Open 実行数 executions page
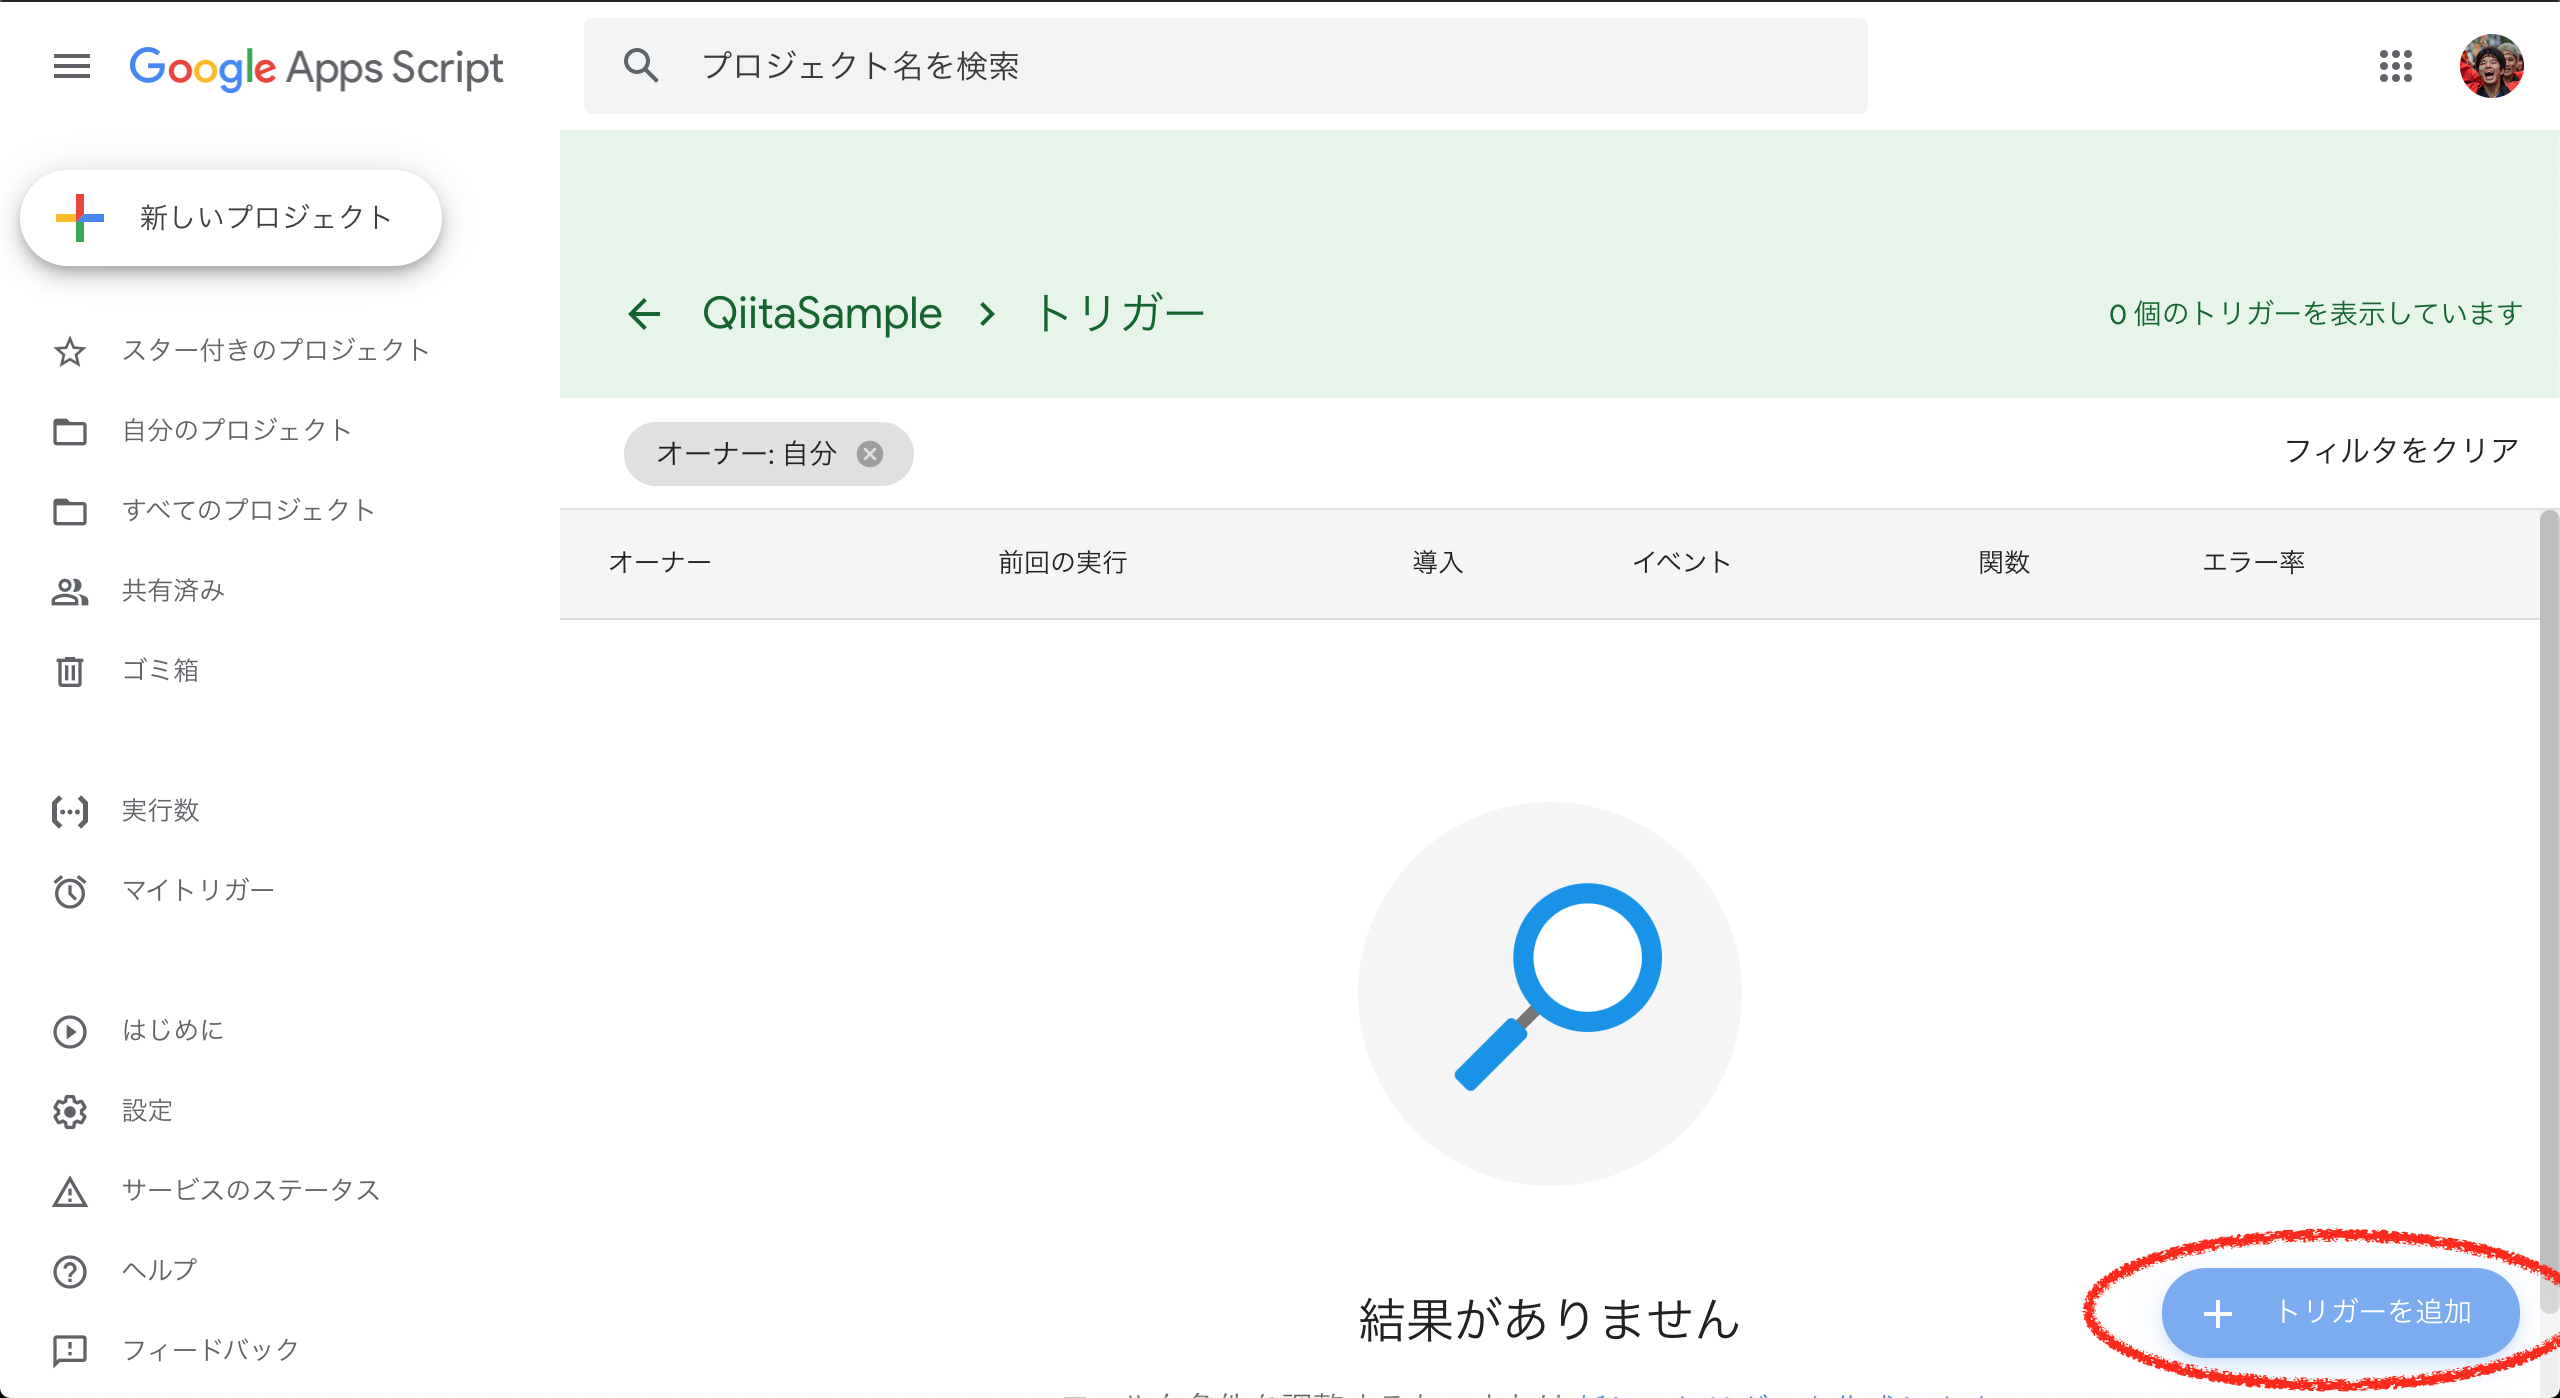The width and height of the screenshot is (2560, 1398). 160,810
